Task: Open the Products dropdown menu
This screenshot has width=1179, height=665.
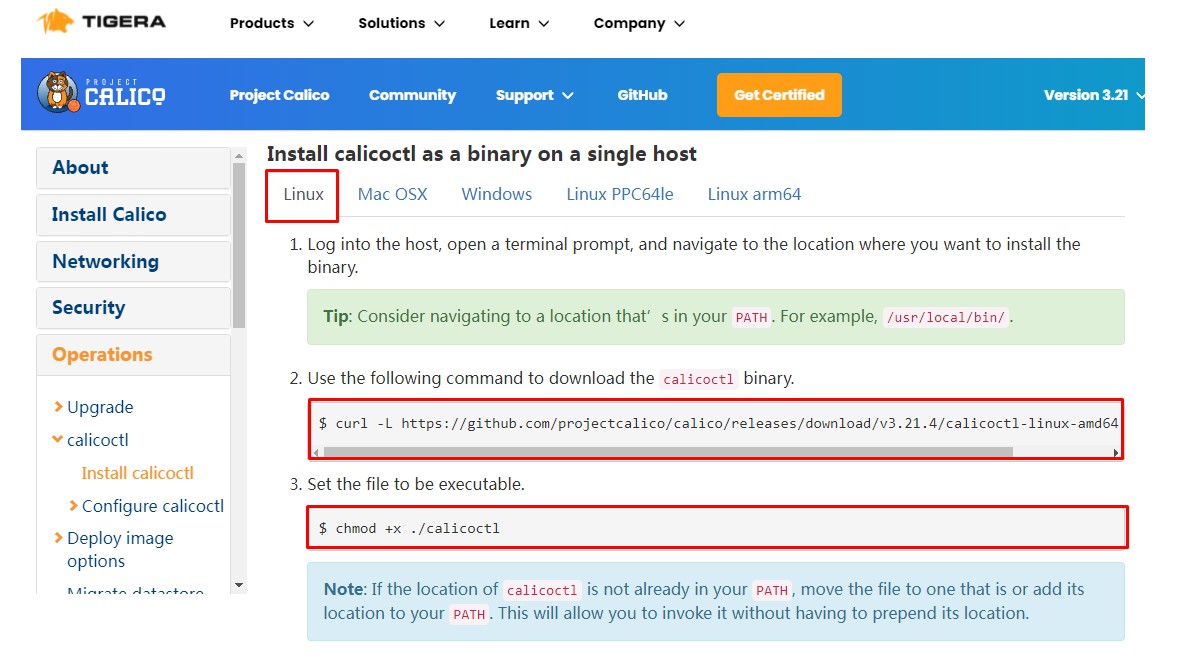Action: [271, 23]
